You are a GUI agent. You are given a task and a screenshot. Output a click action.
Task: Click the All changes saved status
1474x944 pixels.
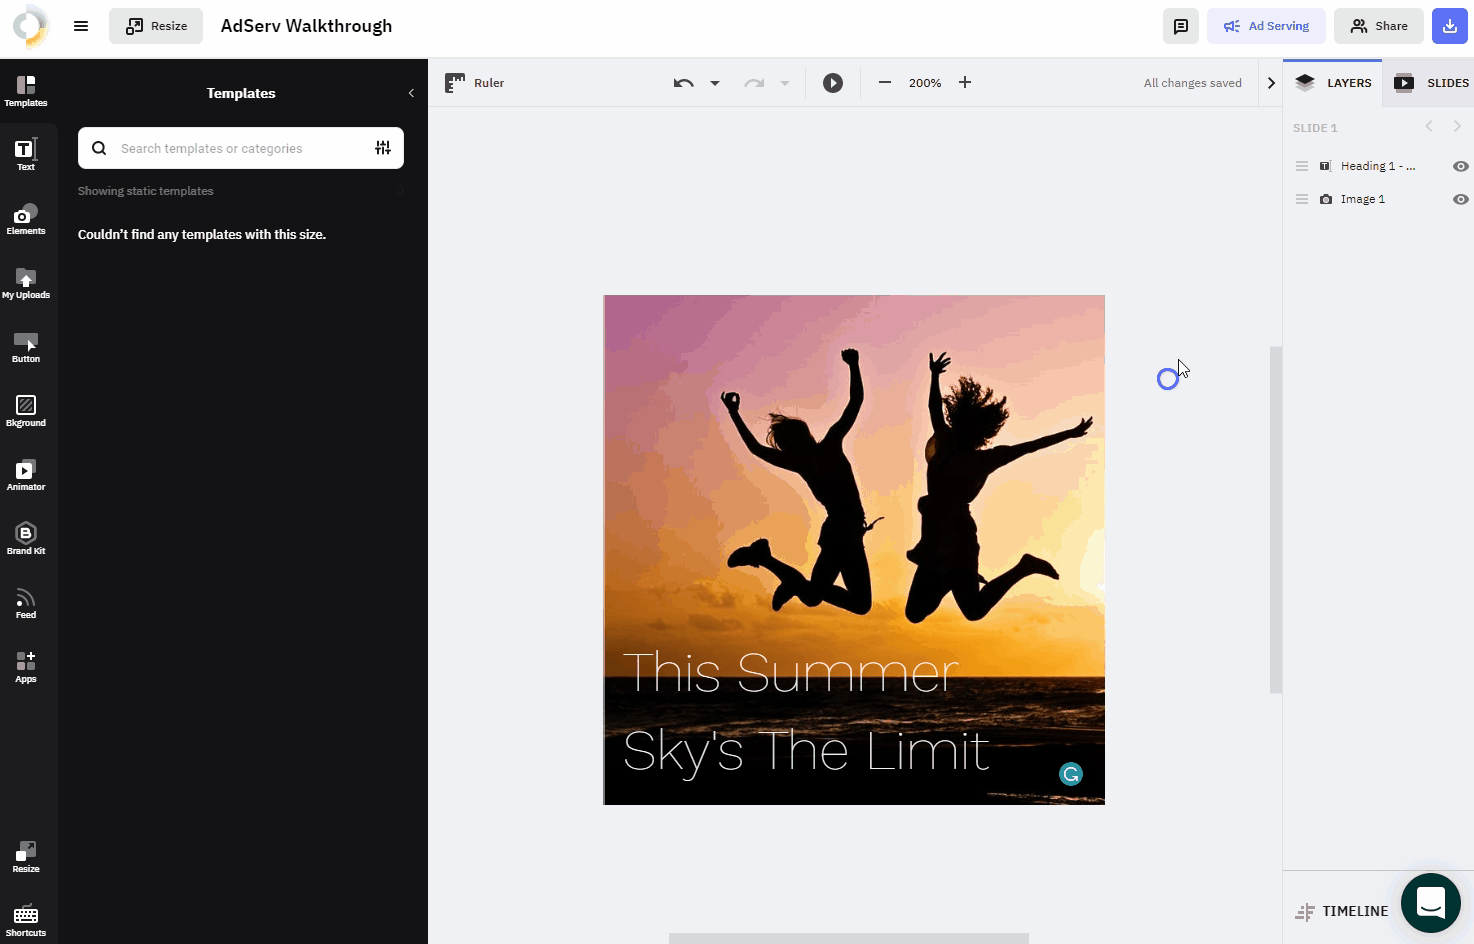[1193, 83]
